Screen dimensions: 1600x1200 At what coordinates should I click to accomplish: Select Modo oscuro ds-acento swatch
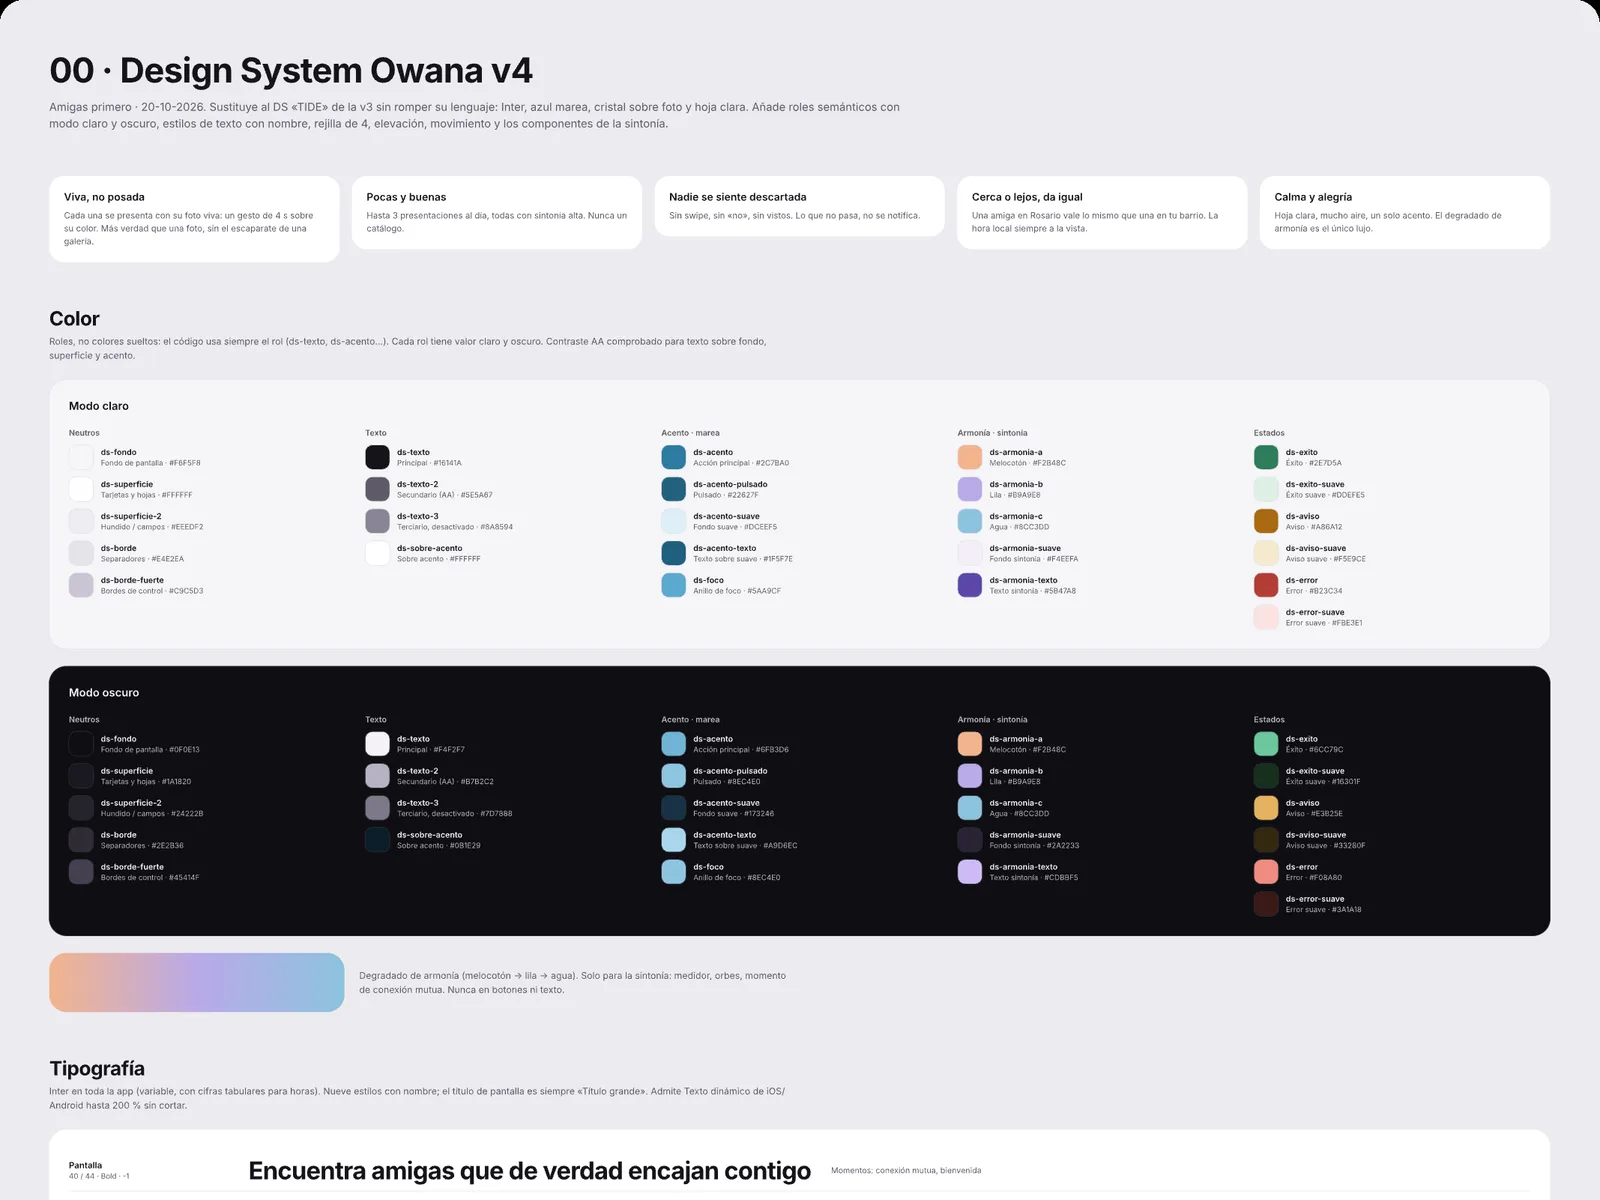coord(673,744)
